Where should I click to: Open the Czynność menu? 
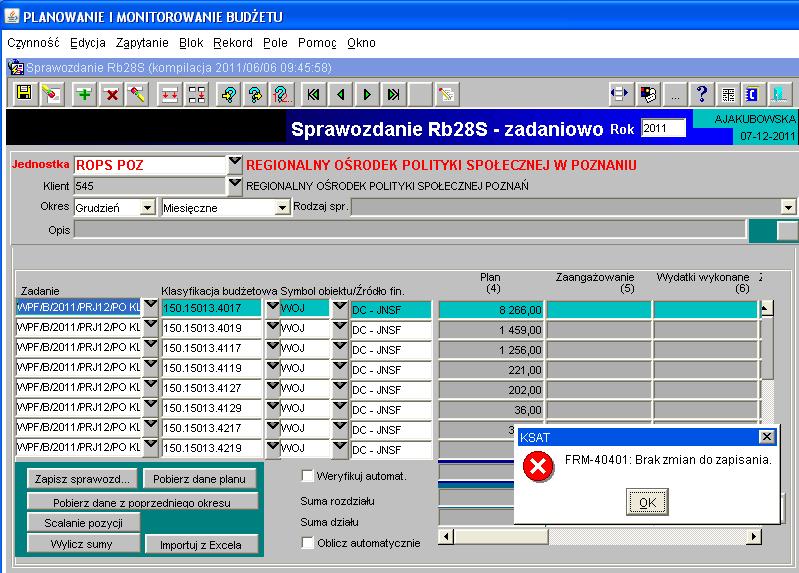pyautogui.click(x=33, y=43)
